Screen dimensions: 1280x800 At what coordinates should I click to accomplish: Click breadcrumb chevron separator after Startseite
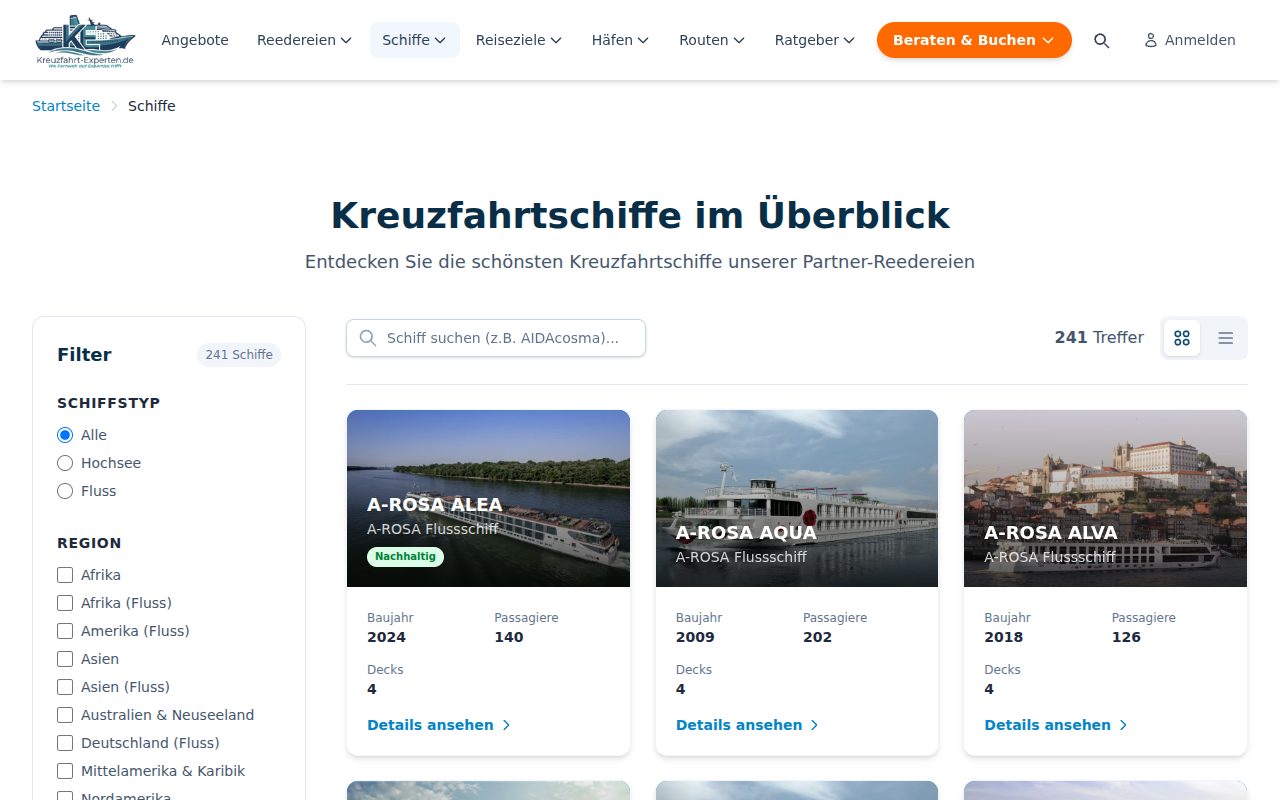[114, 106]
